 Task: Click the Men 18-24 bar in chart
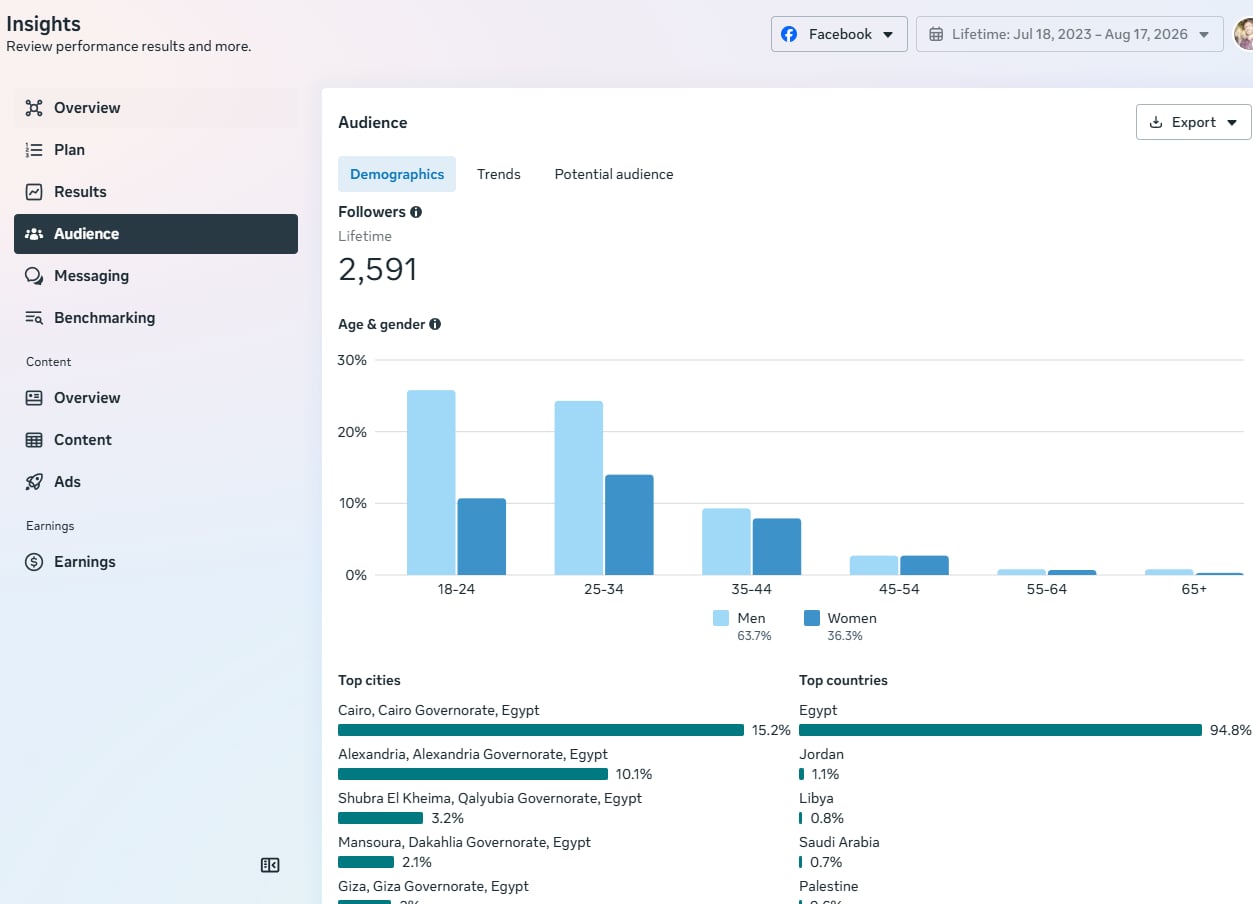tap(431, 482)
